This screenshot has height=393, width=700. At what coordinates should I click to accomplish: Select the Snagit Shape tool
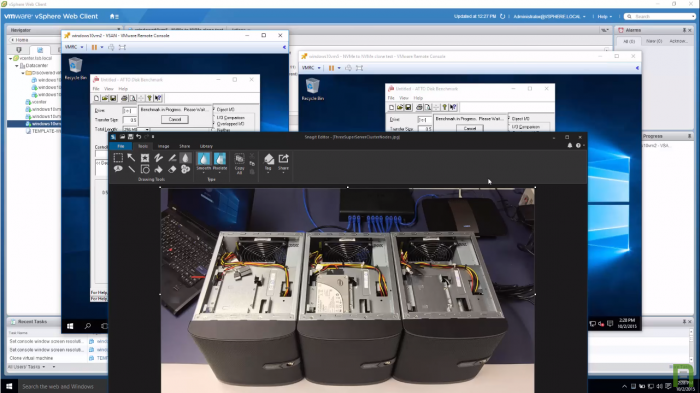tap(145, 169)
